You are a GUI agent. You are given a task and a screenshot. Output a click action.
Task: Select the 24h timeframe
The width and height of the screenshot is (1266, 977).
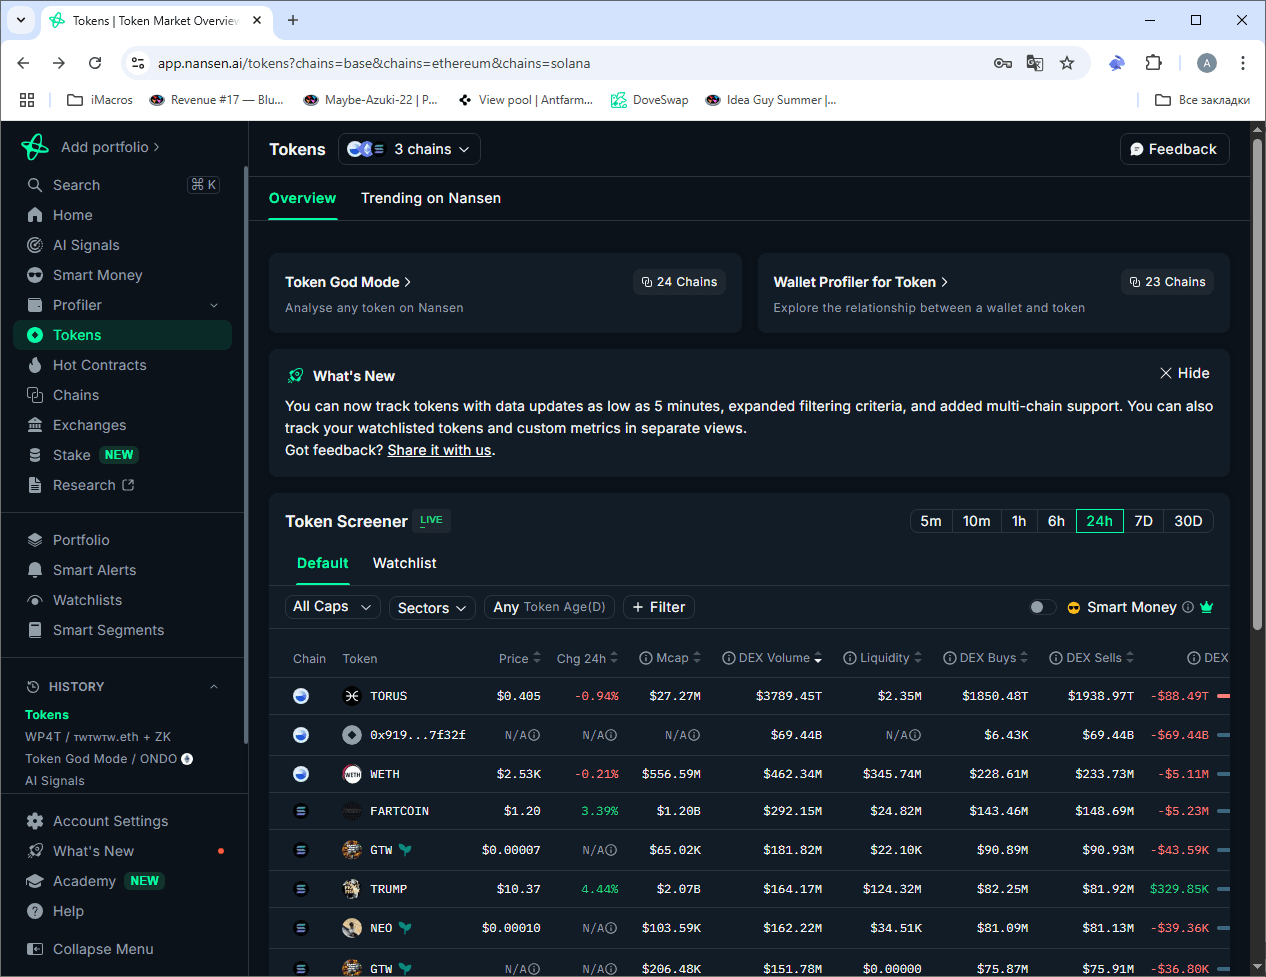pyautogui.click(x=1100, y=521)
